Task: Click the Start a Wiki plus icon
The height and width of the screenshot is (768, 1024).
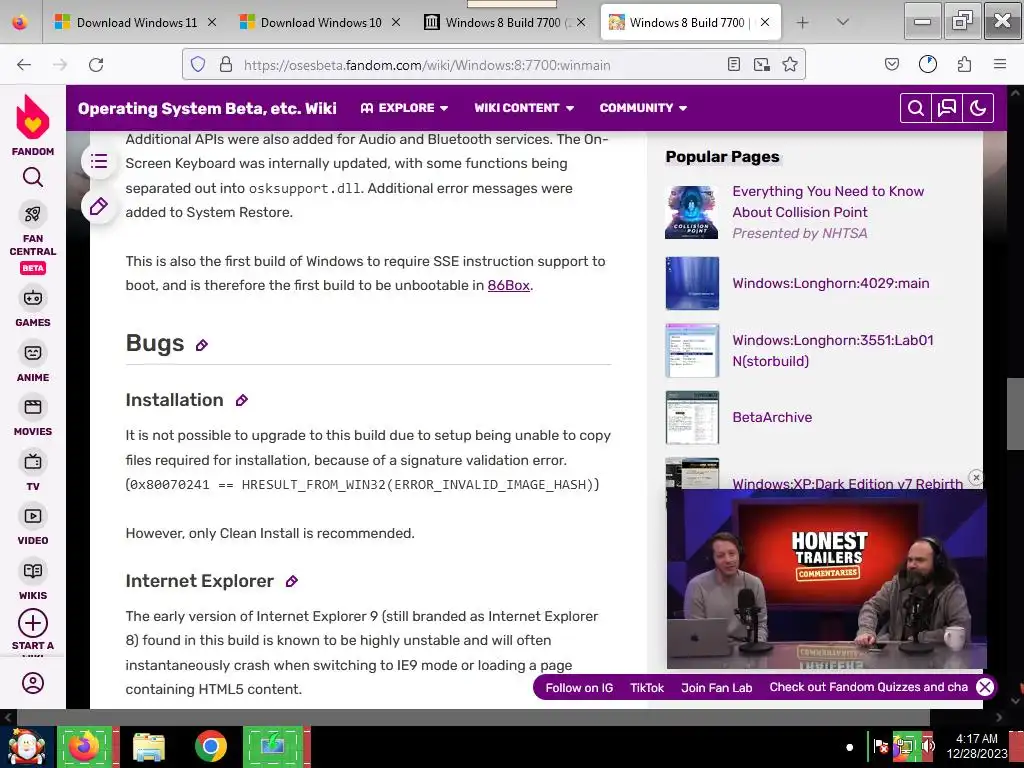Action: [33, 623]
